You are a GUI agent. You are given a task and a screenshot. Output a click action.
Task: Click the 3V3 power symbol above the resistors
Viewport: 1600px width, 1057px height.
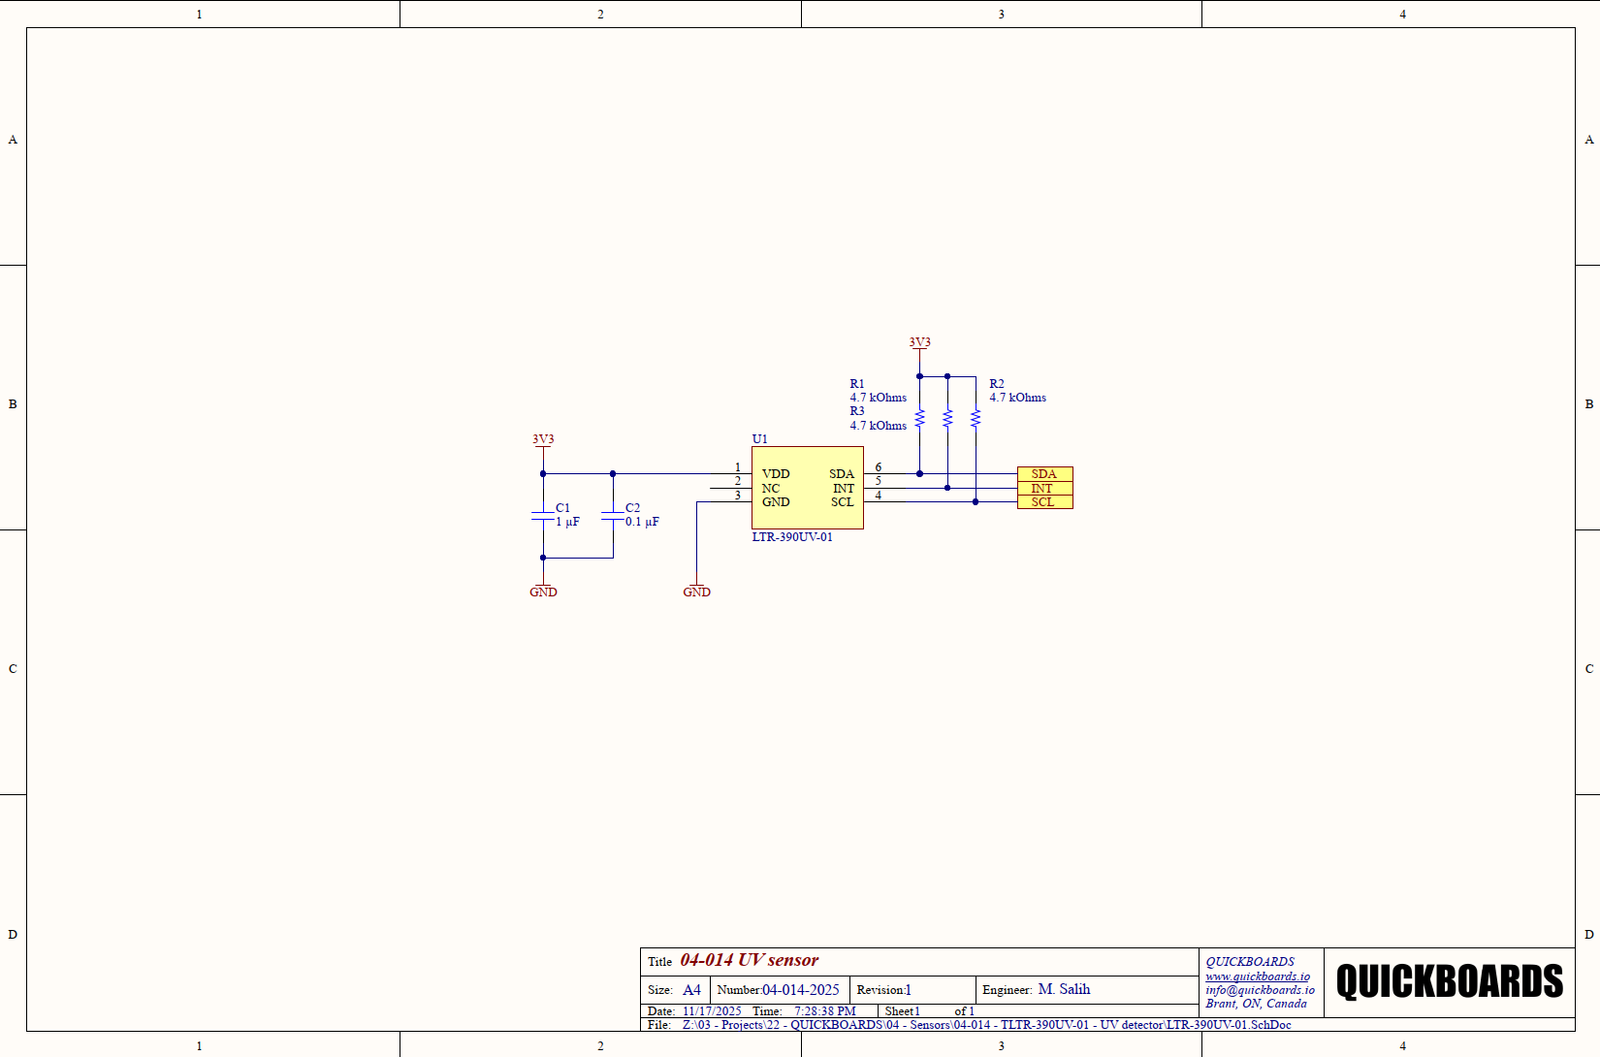(x=919, y=343)
